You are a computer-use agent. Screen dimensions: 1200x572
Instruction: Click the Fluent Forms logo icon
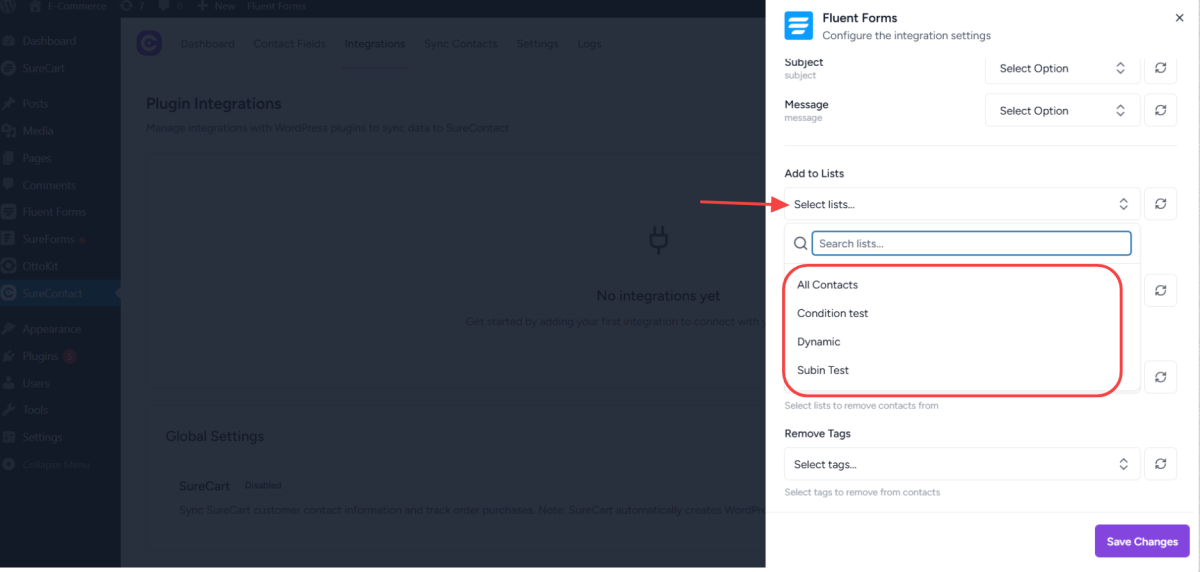click(x=798, y=25)
